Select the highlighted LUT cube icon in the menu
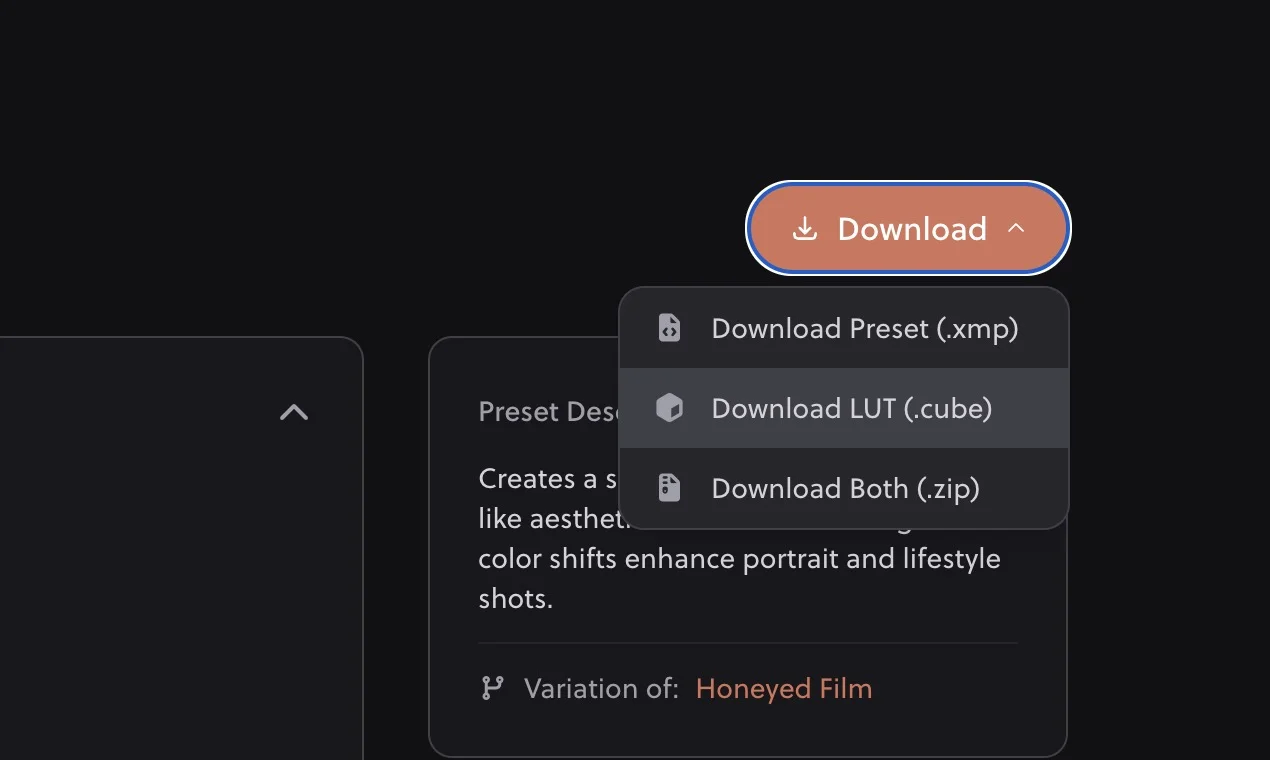The image size is (1270, 760). (x=670, y=408)
